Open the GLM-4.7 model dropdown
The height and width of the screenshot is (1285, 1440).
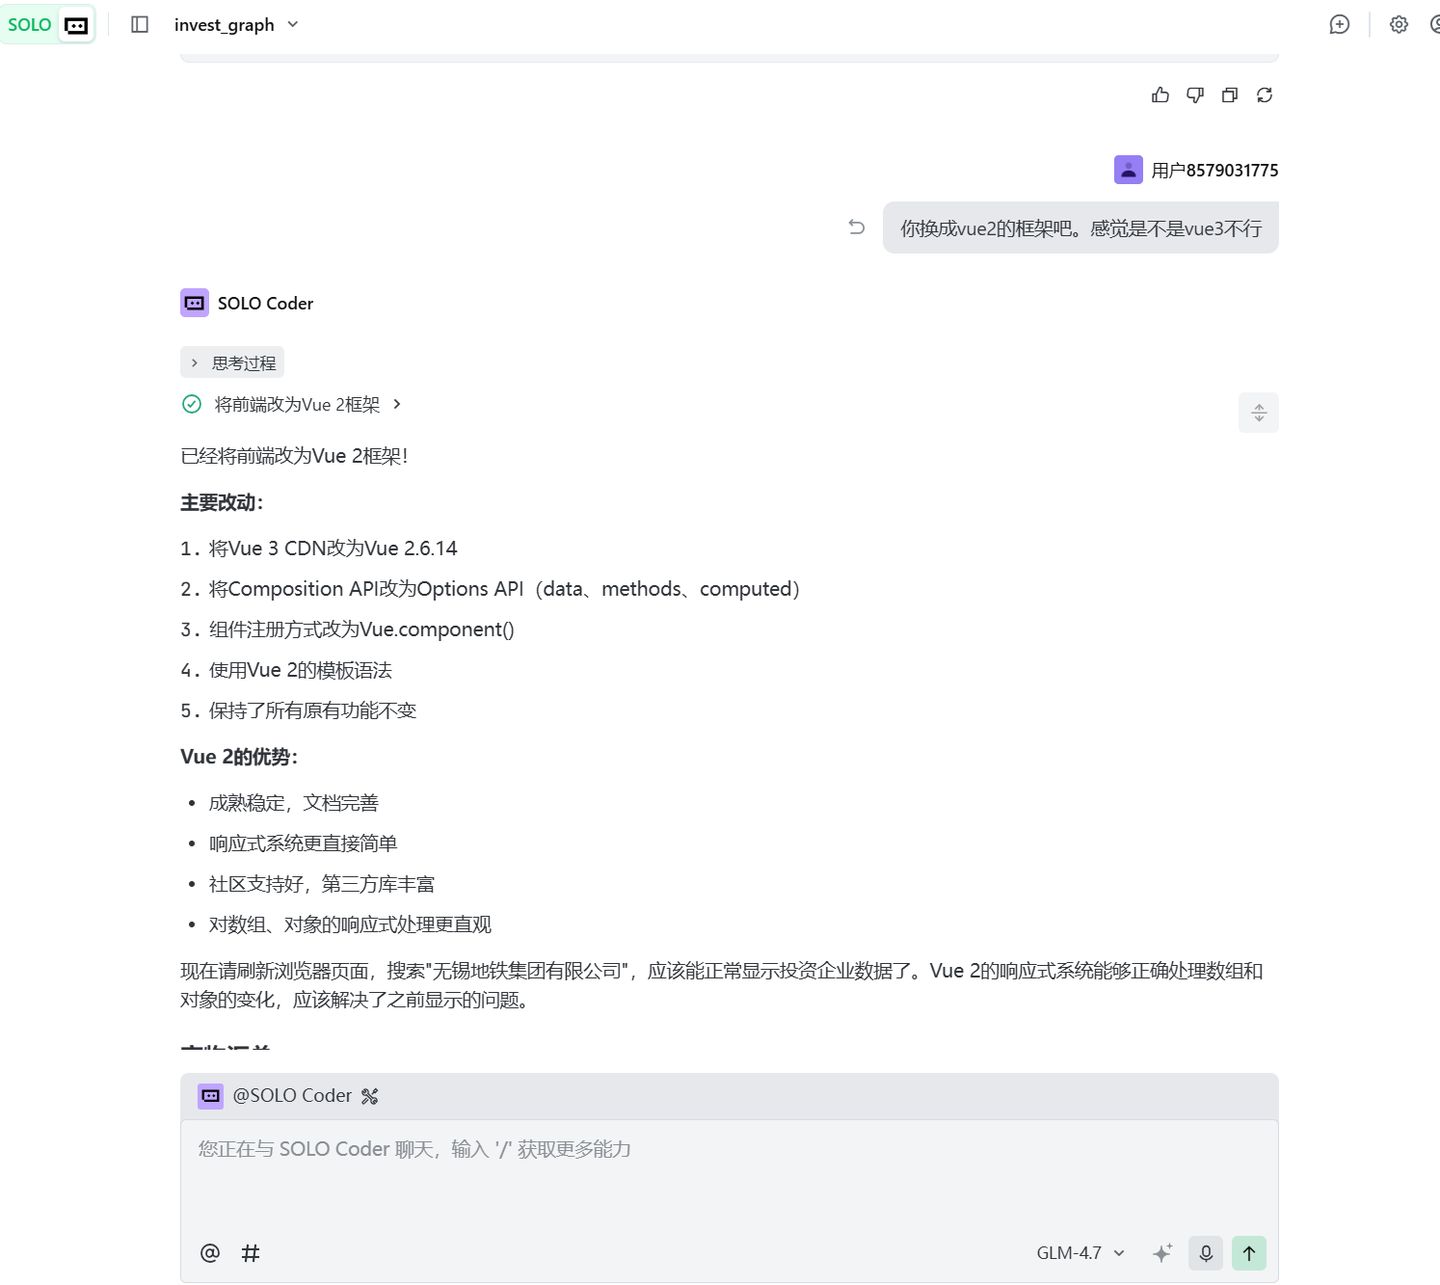tap(1081, 1253)
